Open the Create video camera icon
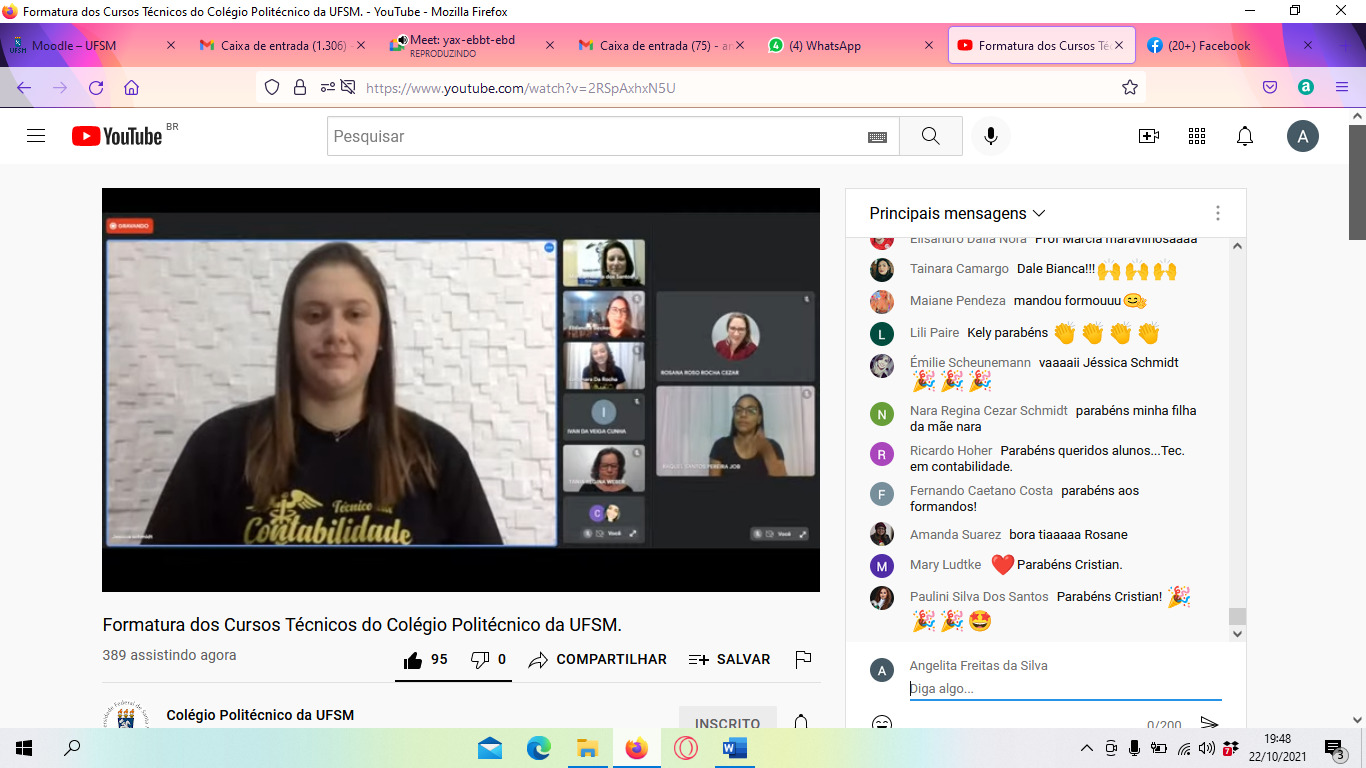The image size is (1366, 768). click(1149, 136)
